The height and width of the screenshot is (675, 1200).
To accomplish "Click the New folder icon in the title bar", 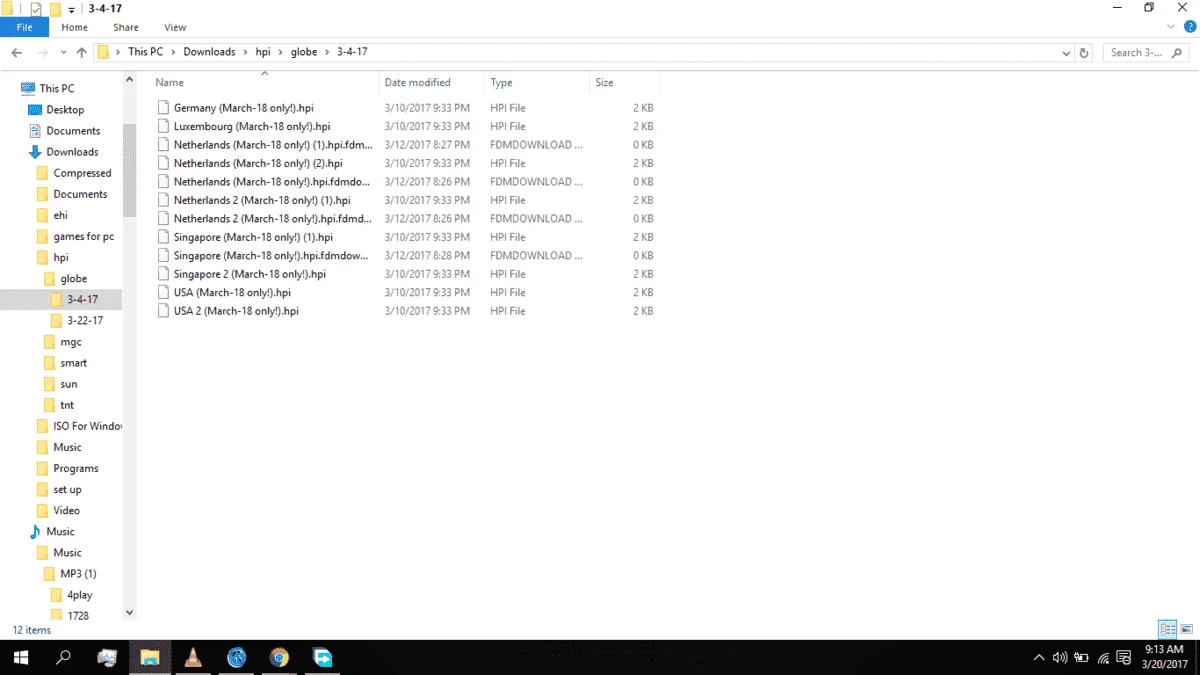I will coord(54,8).
